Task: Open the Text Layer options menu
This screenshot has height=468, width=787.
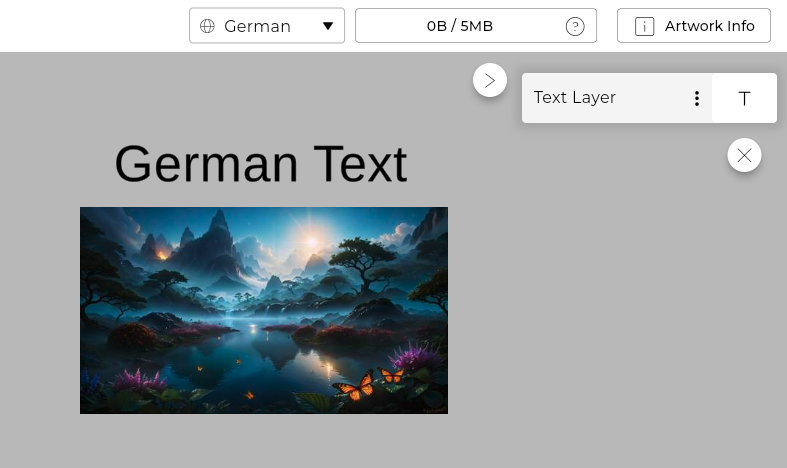Action: point(697,98)
